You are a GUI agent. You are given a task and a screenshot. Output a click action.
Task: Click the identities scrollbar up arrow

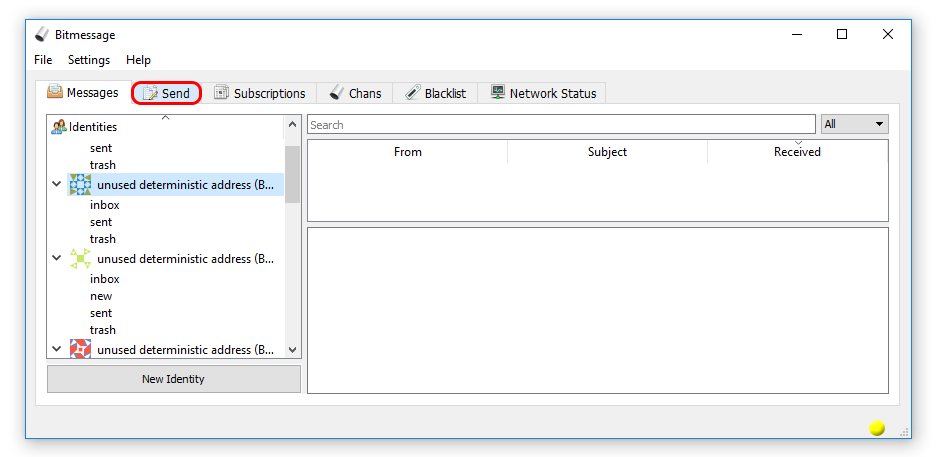point(293,125)
